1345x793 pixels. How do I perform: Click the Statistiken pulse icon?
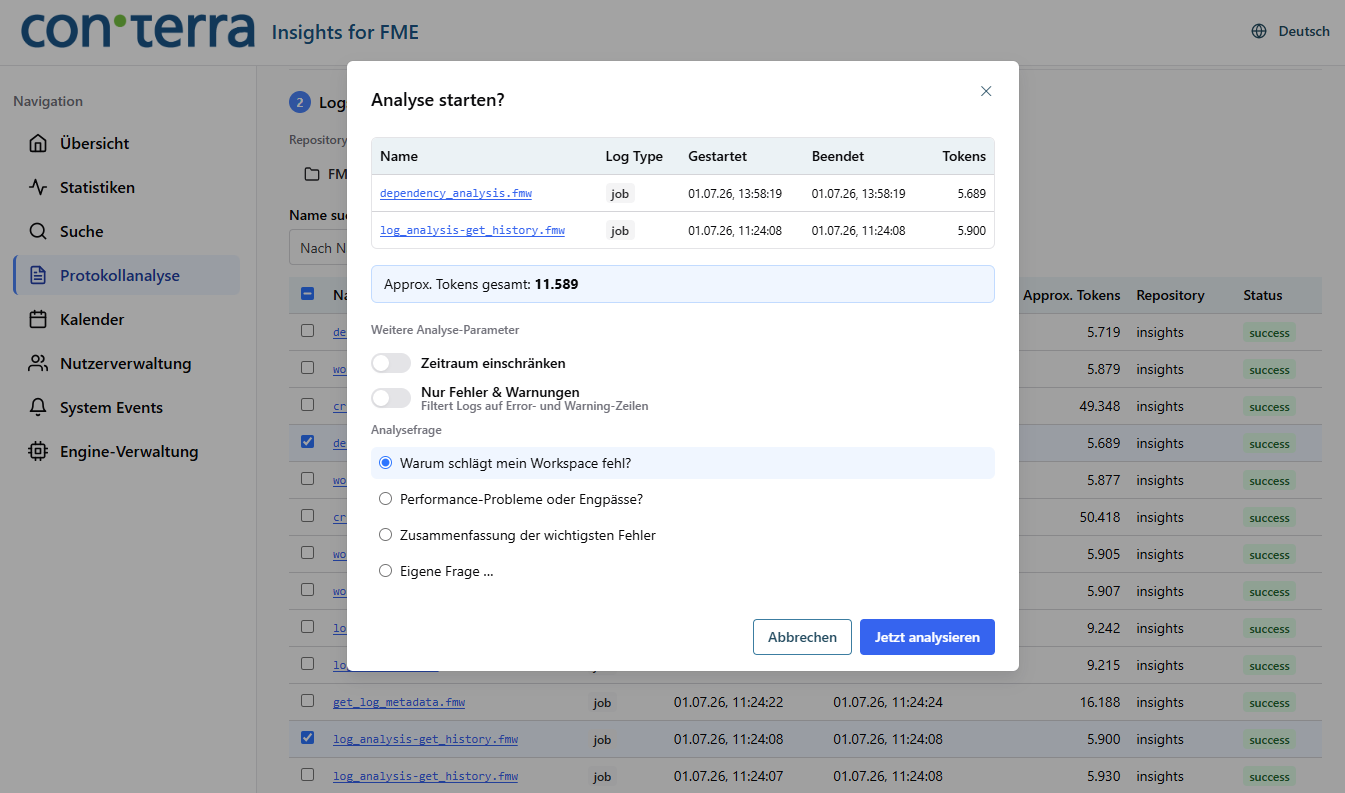coord(38,187)
